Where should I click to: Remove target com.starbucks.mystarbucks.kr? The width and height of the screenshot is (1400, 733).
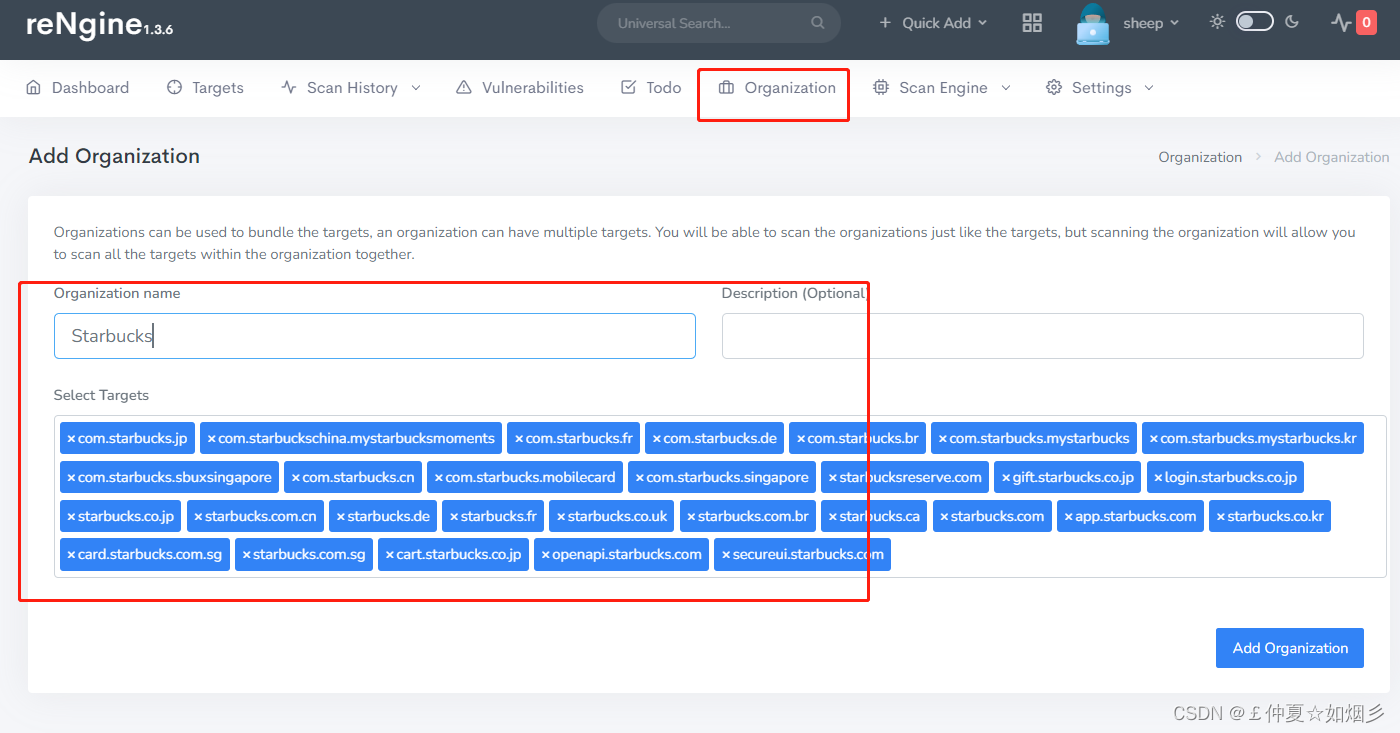click(x=1154, y=438)
